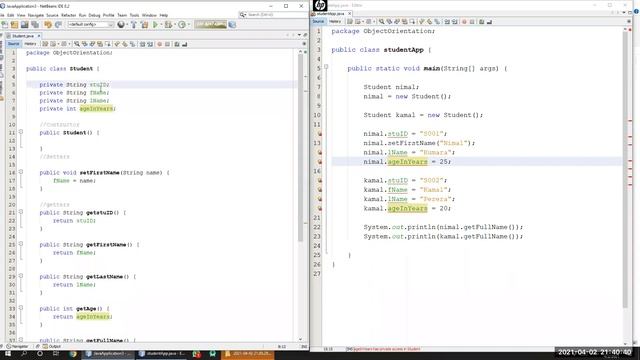Image resolution: width=640 pixels, height=360 pixels.
Task: Click the green Run Project icon
Action: [x=155, y=25]
